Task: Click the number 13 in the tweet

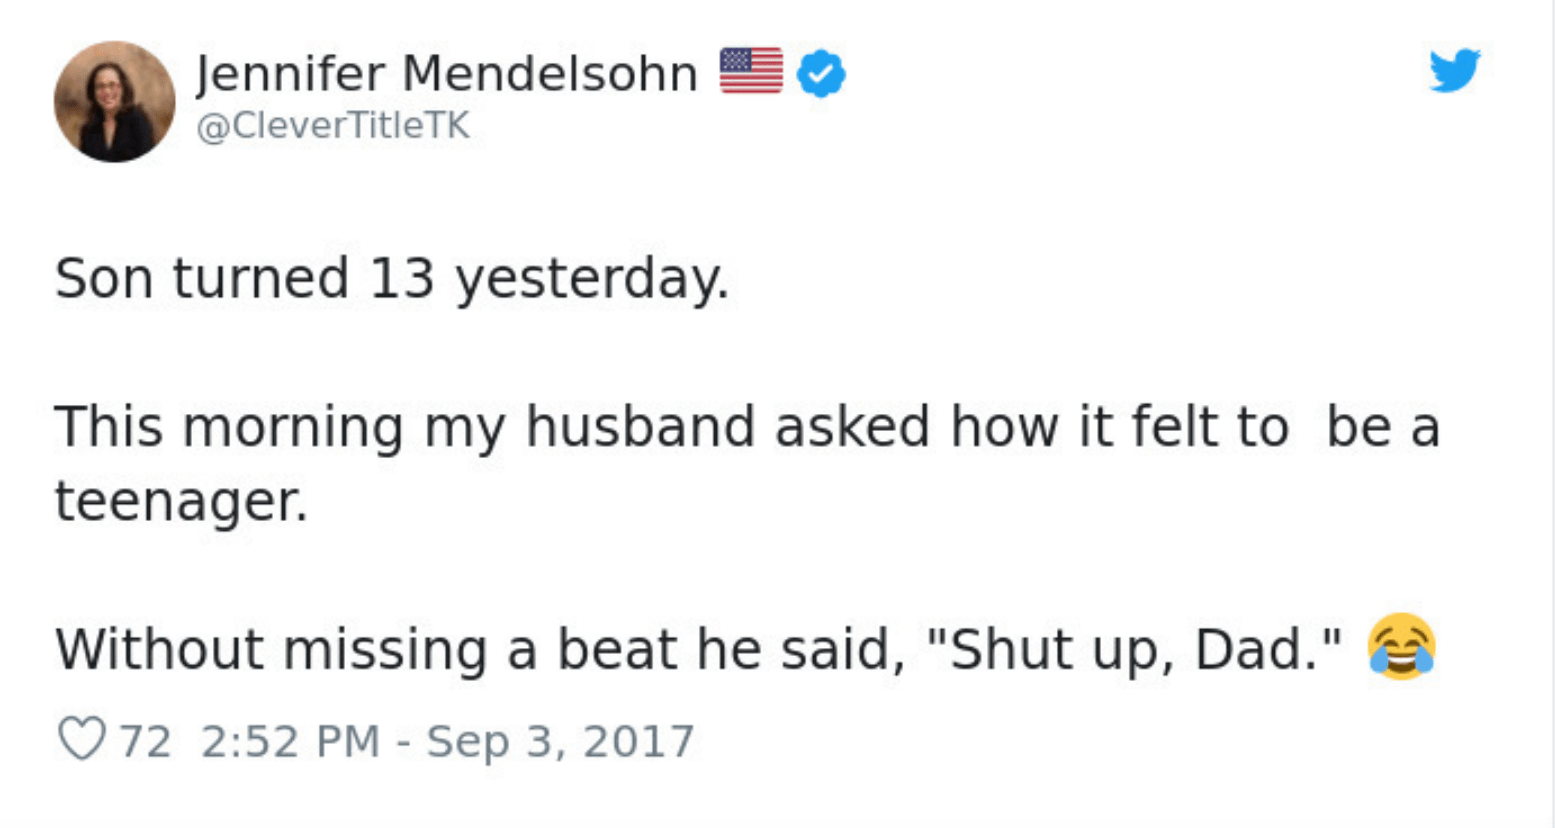Action: 402,277
